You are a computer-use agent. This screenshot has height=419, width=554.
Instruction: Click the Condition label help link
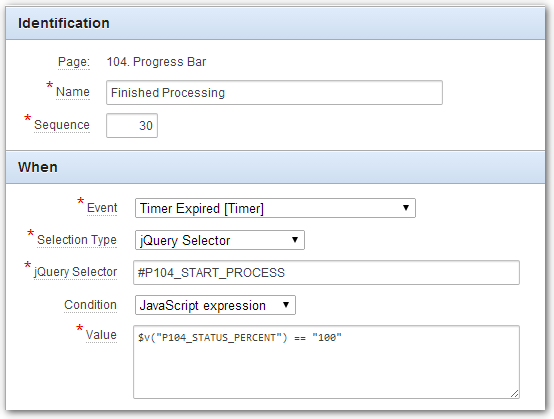click(90, 305)
